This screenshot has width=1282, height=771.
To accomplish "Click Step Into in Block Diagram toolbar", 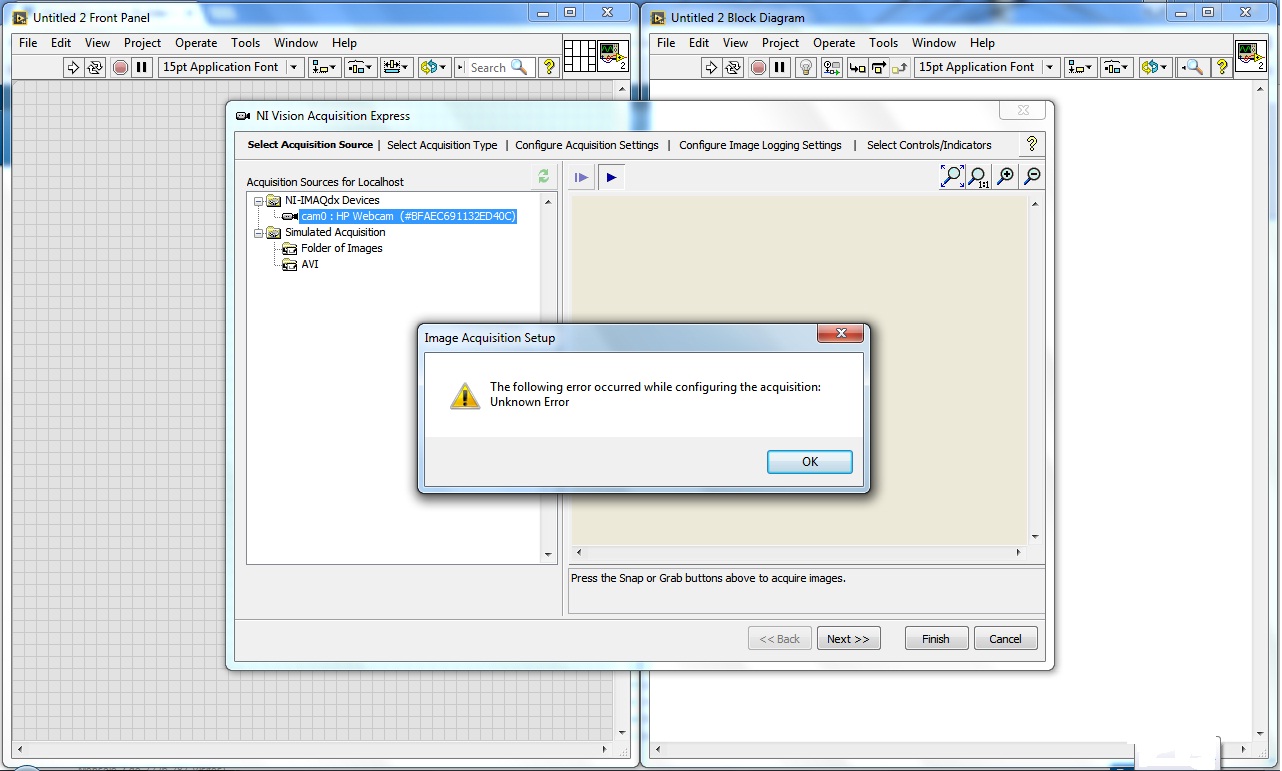I will pos(857,67).
